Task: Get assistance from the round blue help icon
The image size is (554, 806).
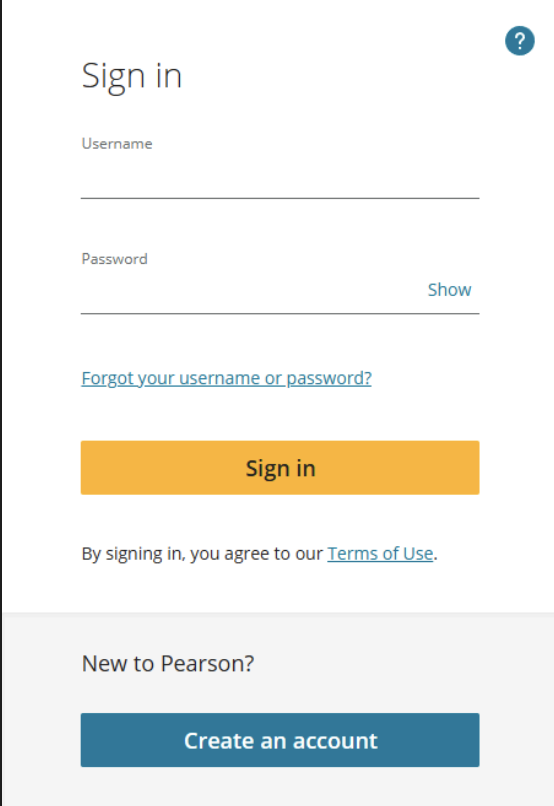Action: [520, 41]
